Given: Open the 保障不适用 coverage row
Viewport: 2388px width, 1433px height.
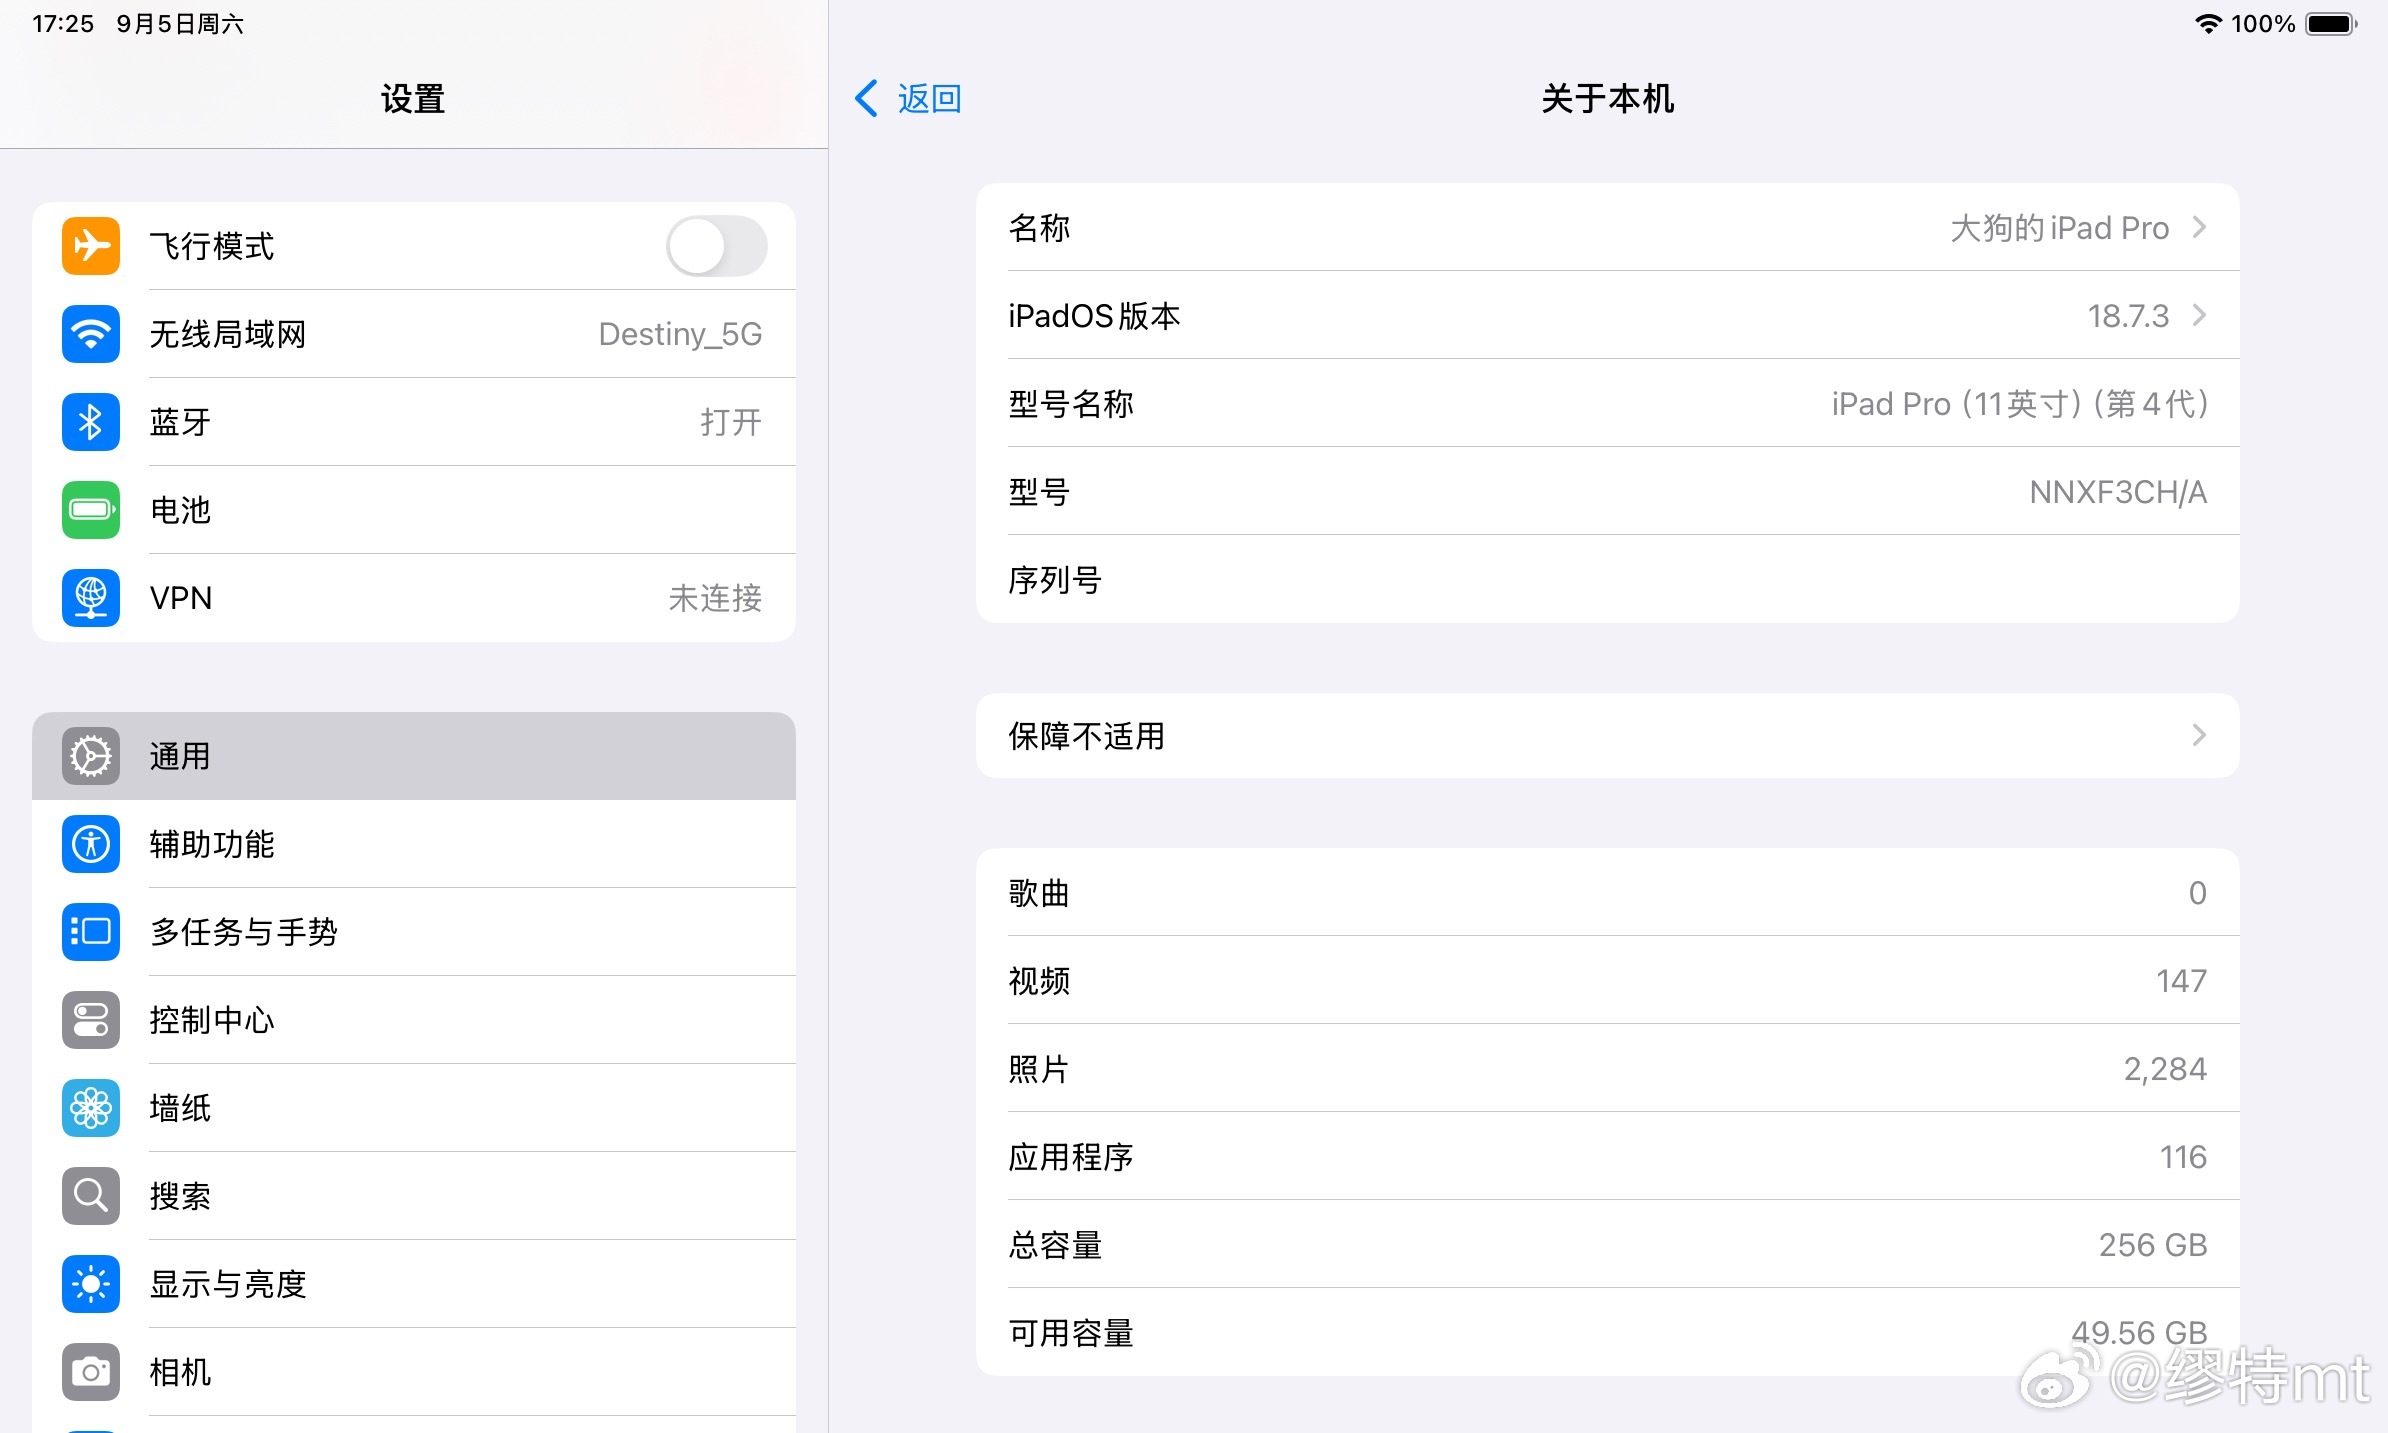Looking at the screenshot, I should tap(1607, 735).
